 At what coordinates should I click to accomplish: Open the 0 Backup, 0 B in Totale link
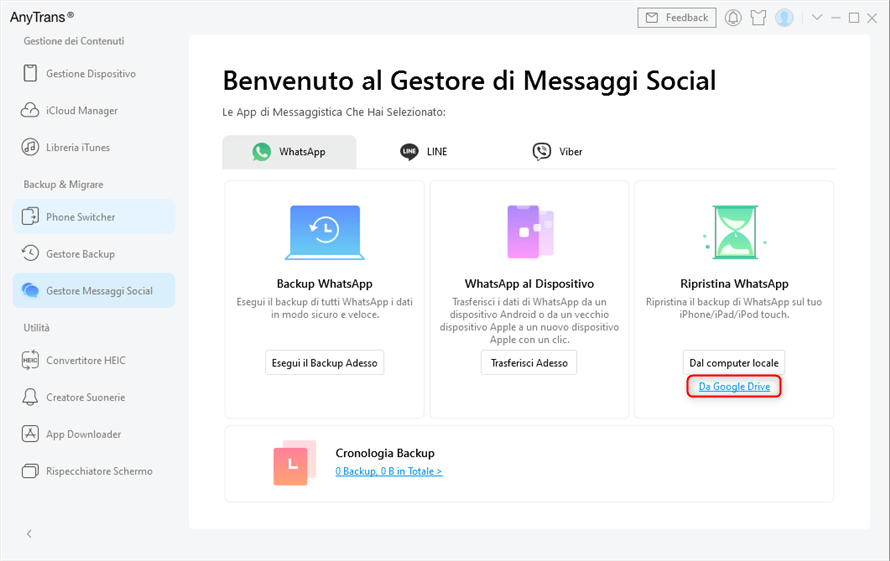click(x=389, y=471)
